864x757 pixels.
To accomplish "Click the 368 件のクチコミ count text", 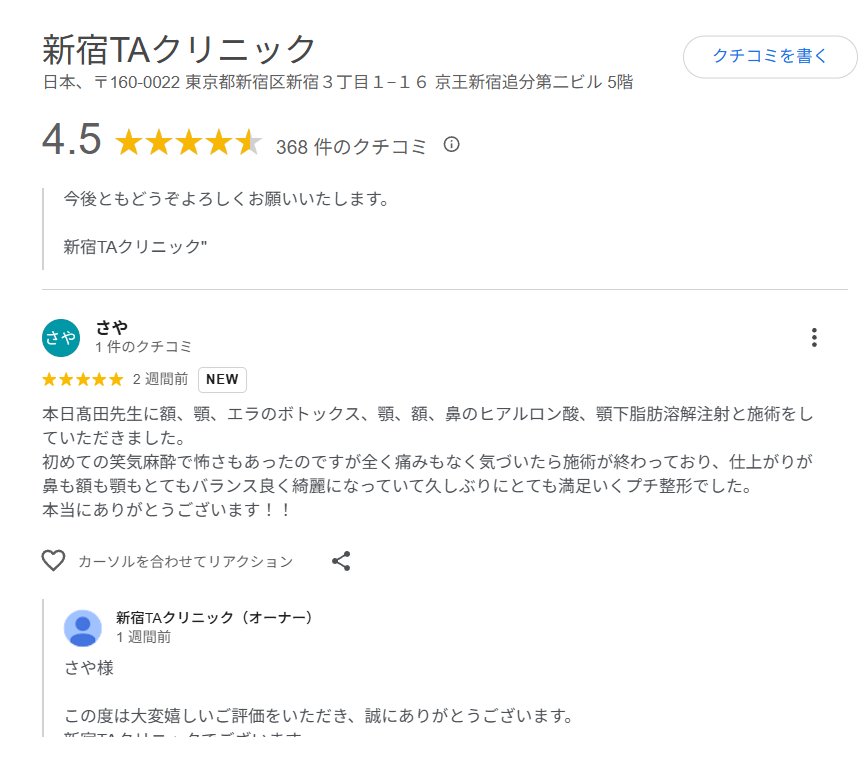I will (x=351, y=147).
